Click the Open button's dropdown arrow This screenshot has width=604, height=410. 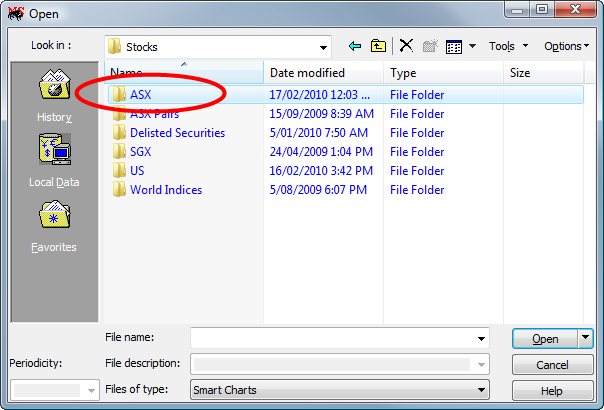coord(585,339)
